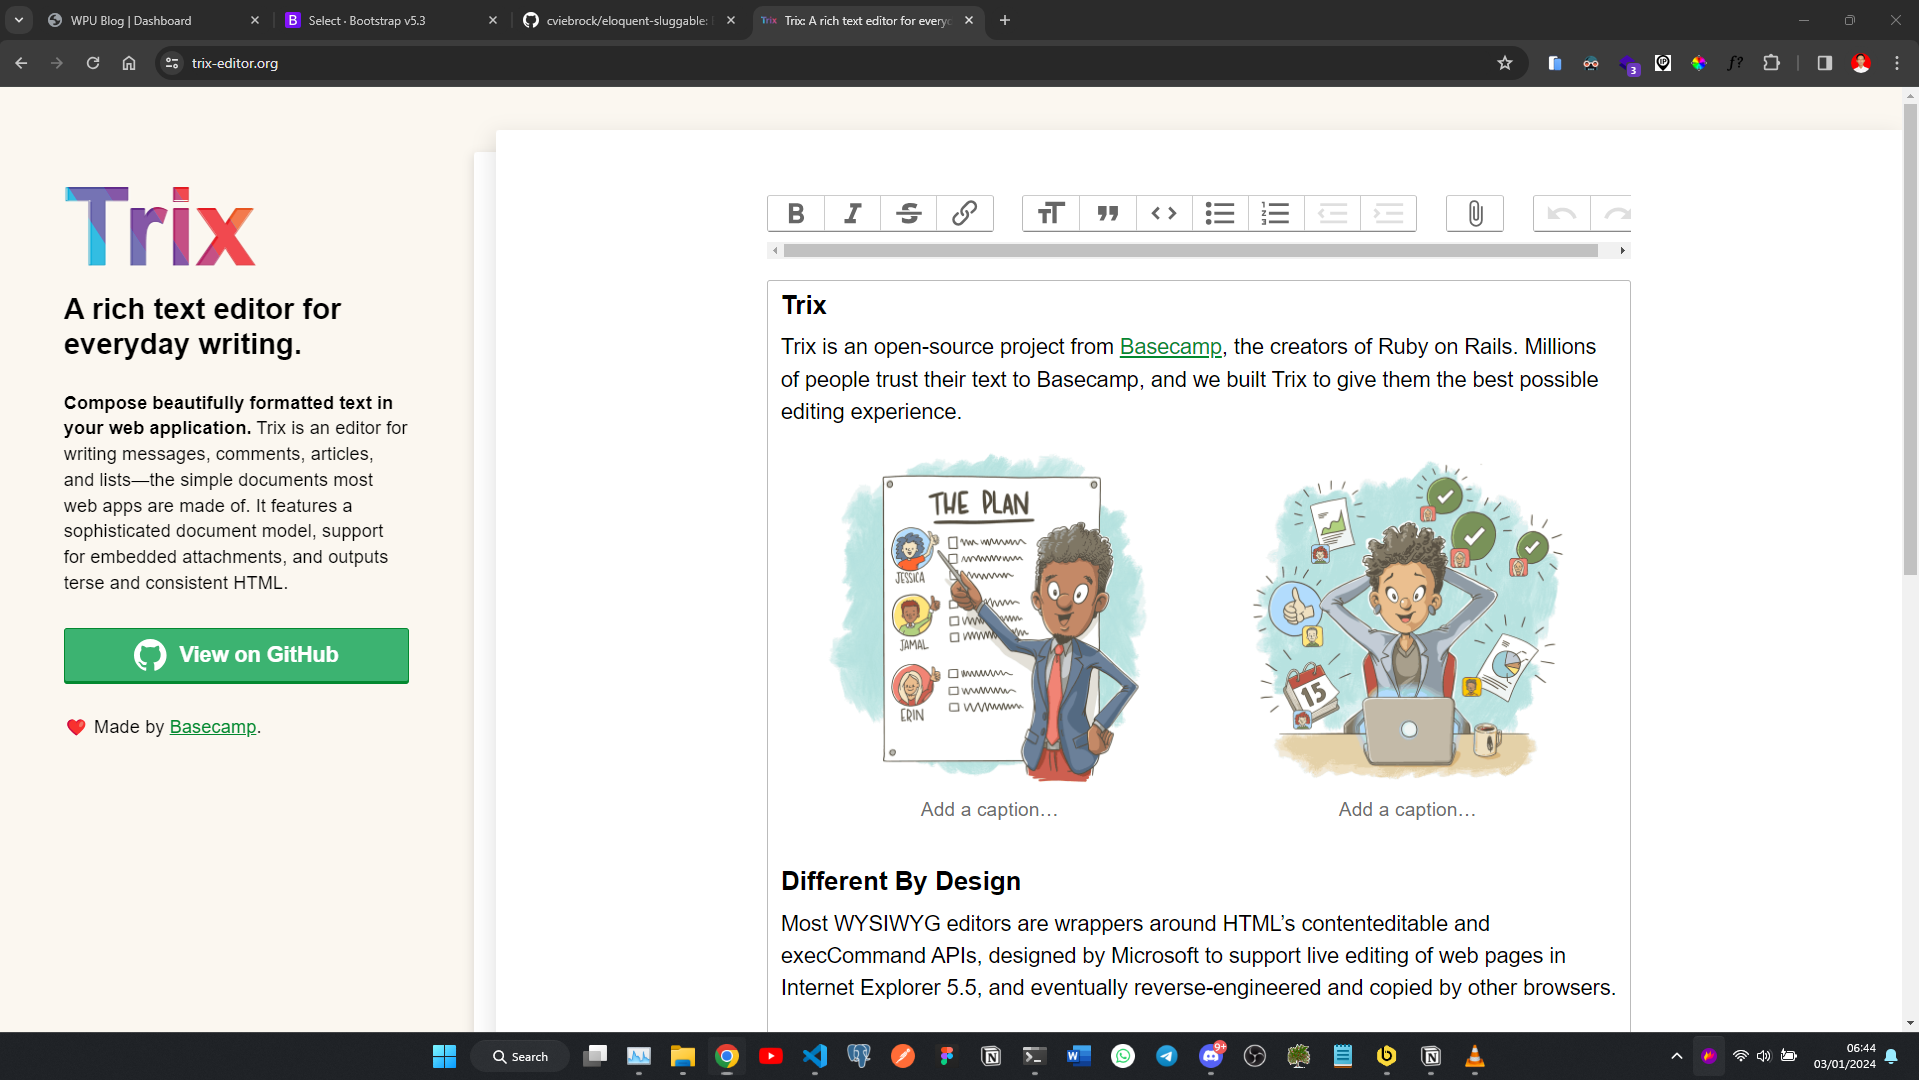The image size is (1919, 1080).
Task: Click the toolbar horizontal scrollbar right arrow
Action: click(x=1622, y=251)
